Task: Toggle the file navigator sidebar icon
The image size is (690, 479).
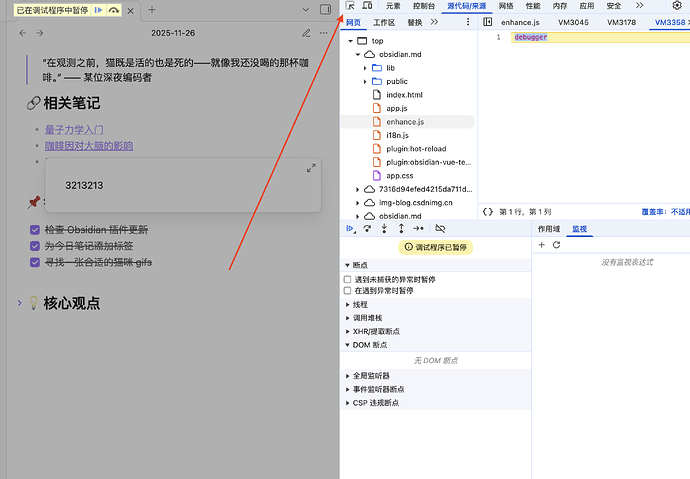Action: pyautogui.click(x=488, y=22)
